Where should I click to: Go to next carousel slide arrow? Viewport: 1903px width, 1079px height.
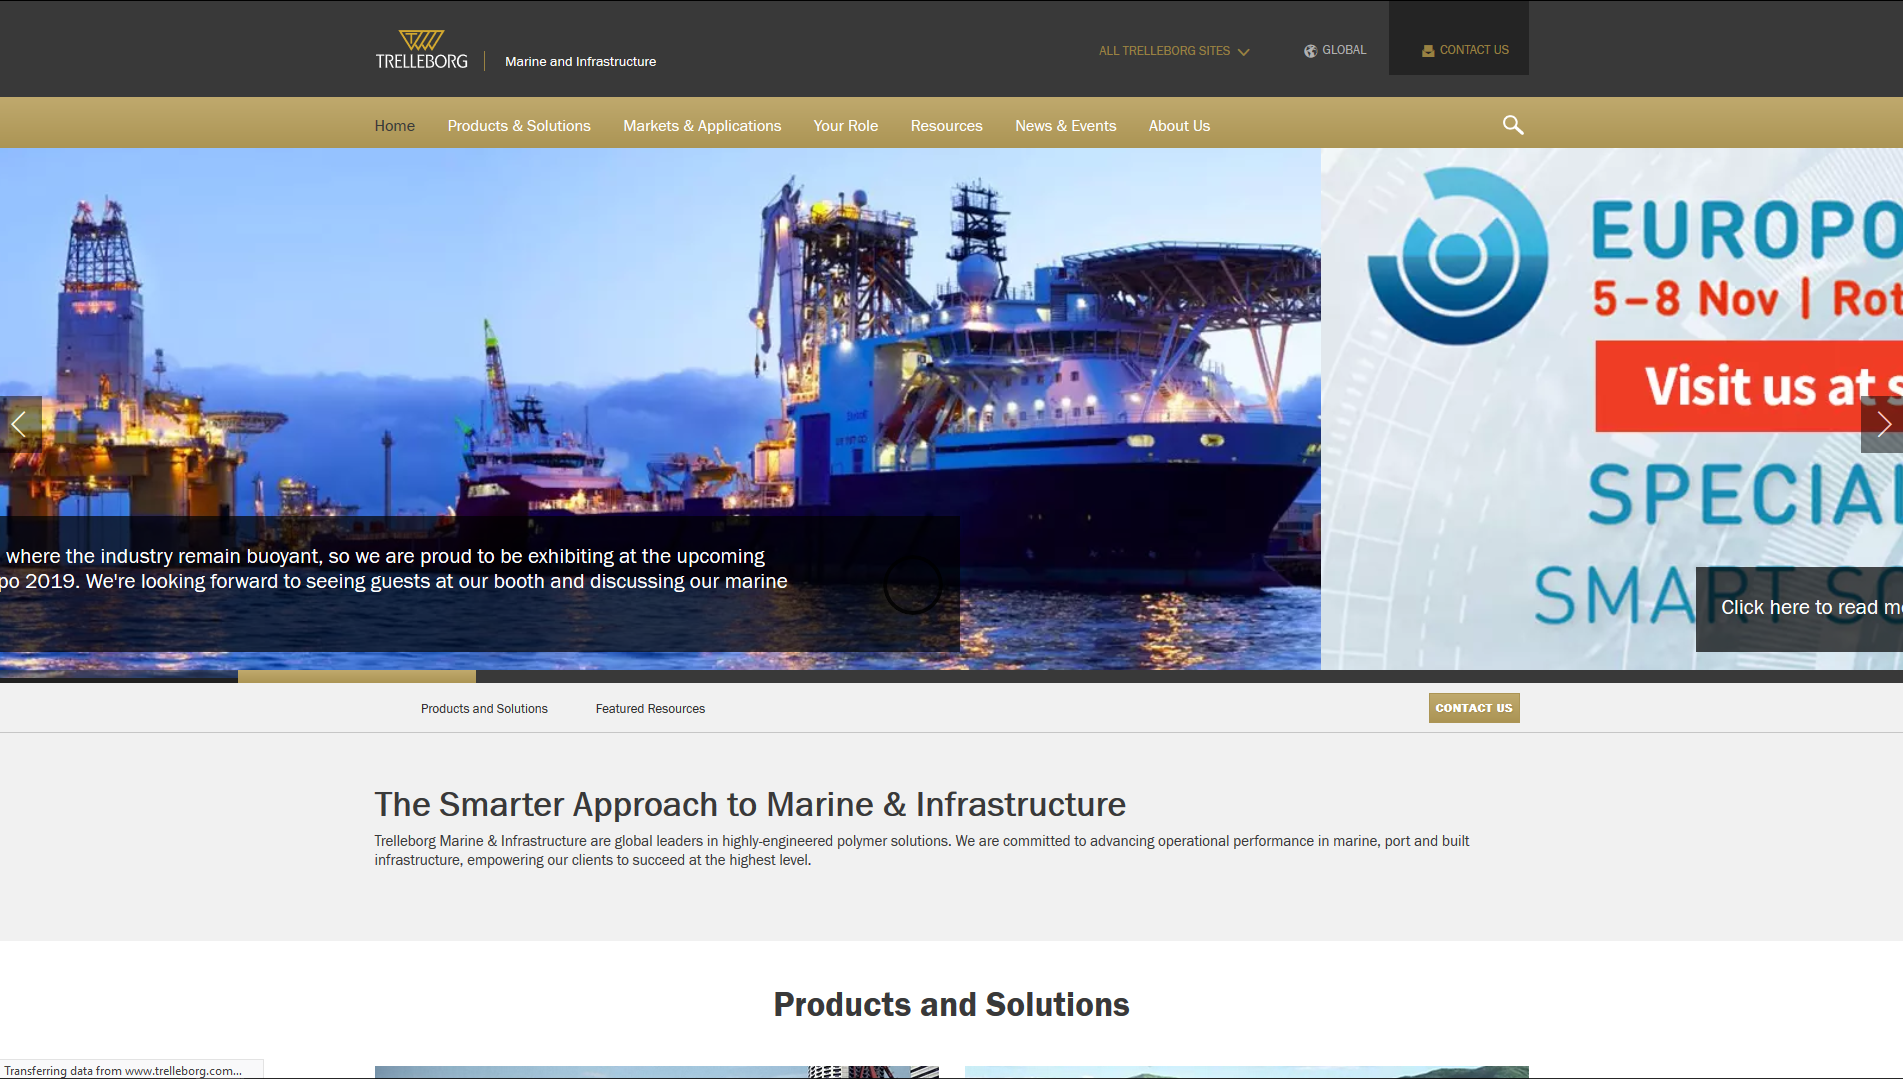coord(1882,424)
